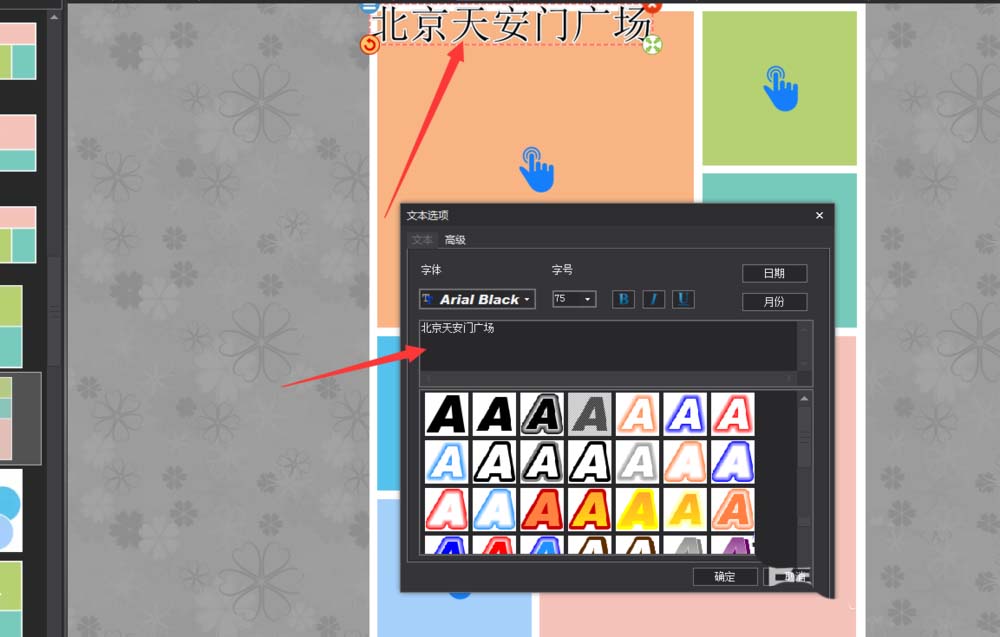Viewport: 1000px width, 637px height.
Task: Select white A with thick blue outline, second row
Action: point(733,462)
